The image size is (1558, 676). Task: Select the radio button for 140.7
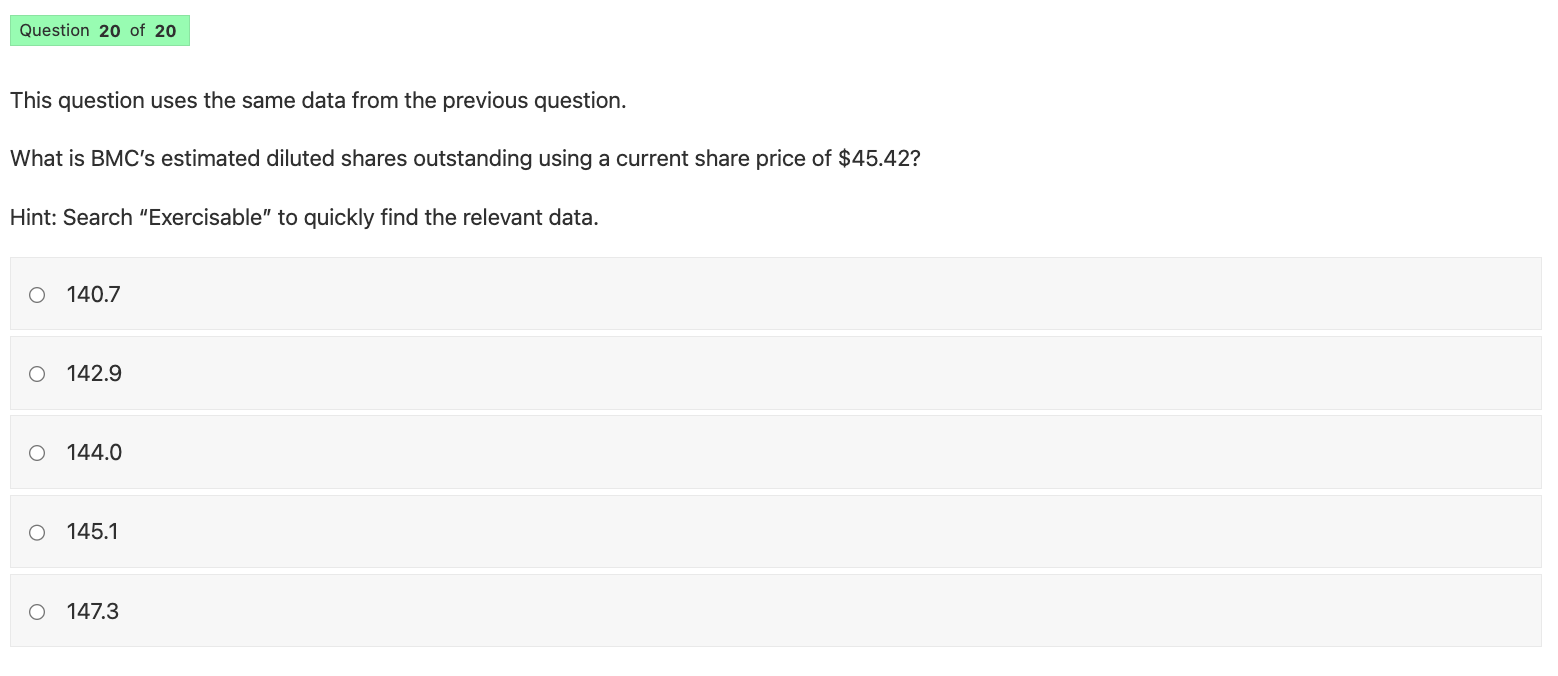pos(37,294)
